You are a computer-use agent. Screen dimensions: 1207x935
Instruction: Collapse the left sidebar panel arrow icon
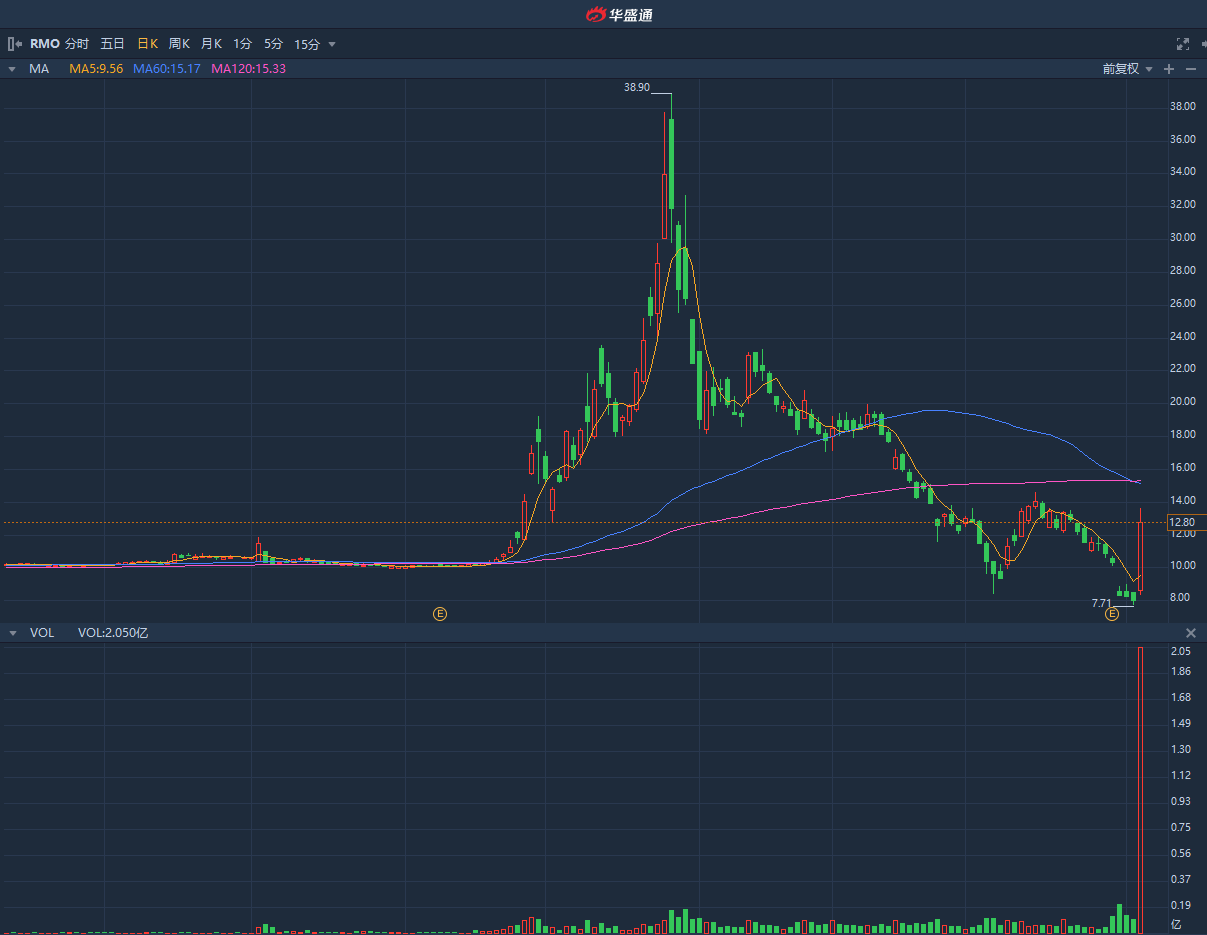coord(14,44)
